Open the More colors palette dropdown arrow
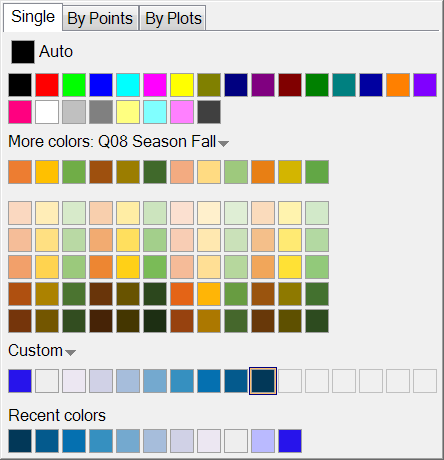444x460 pixels. click(223, 144)
